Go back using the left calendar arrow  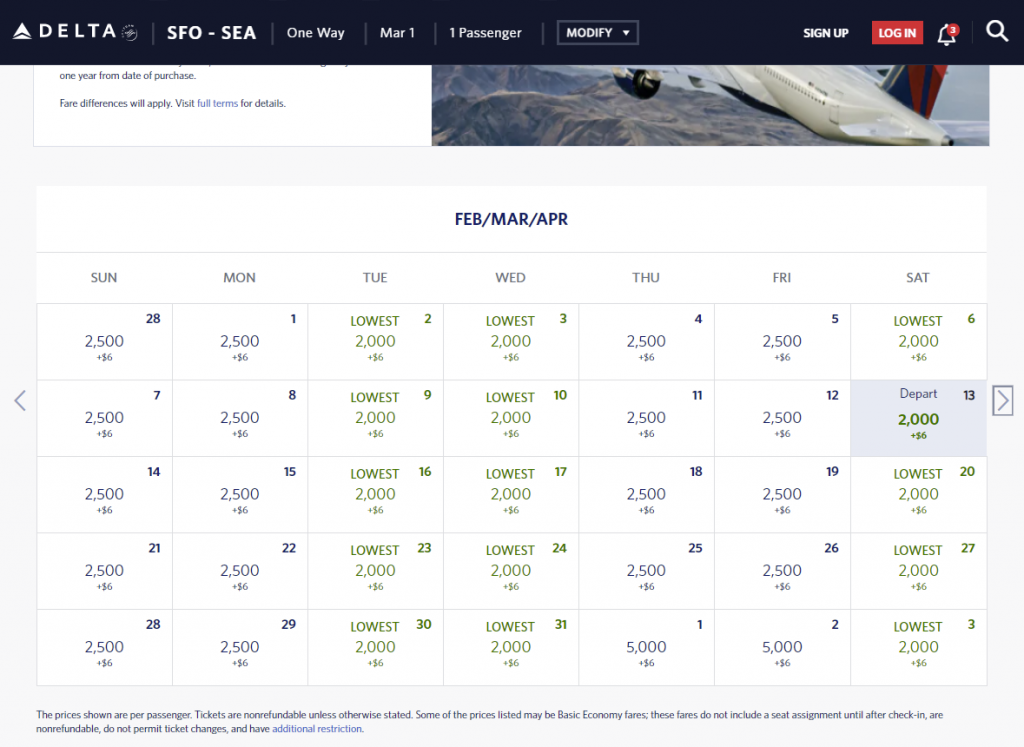pos(20,400)
